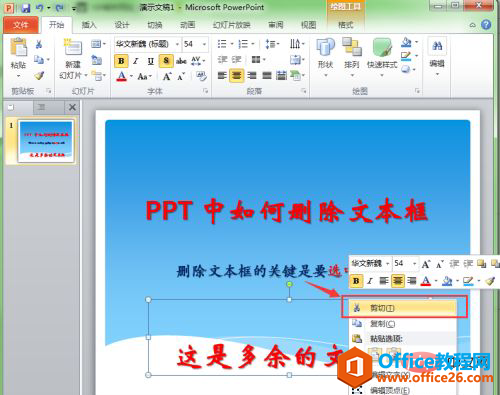Open the Font dialog launcher in Font group

[205, 91]
